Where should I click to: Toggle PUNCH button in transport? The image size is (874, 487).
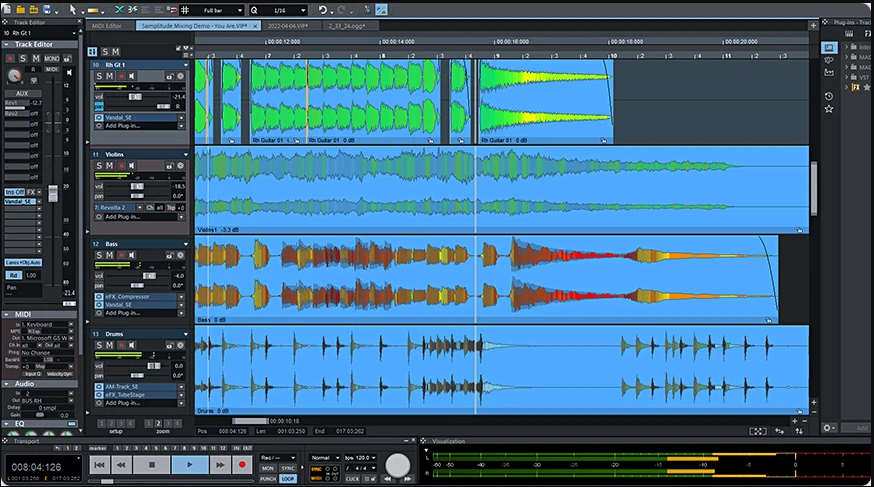tap(268, 479)
